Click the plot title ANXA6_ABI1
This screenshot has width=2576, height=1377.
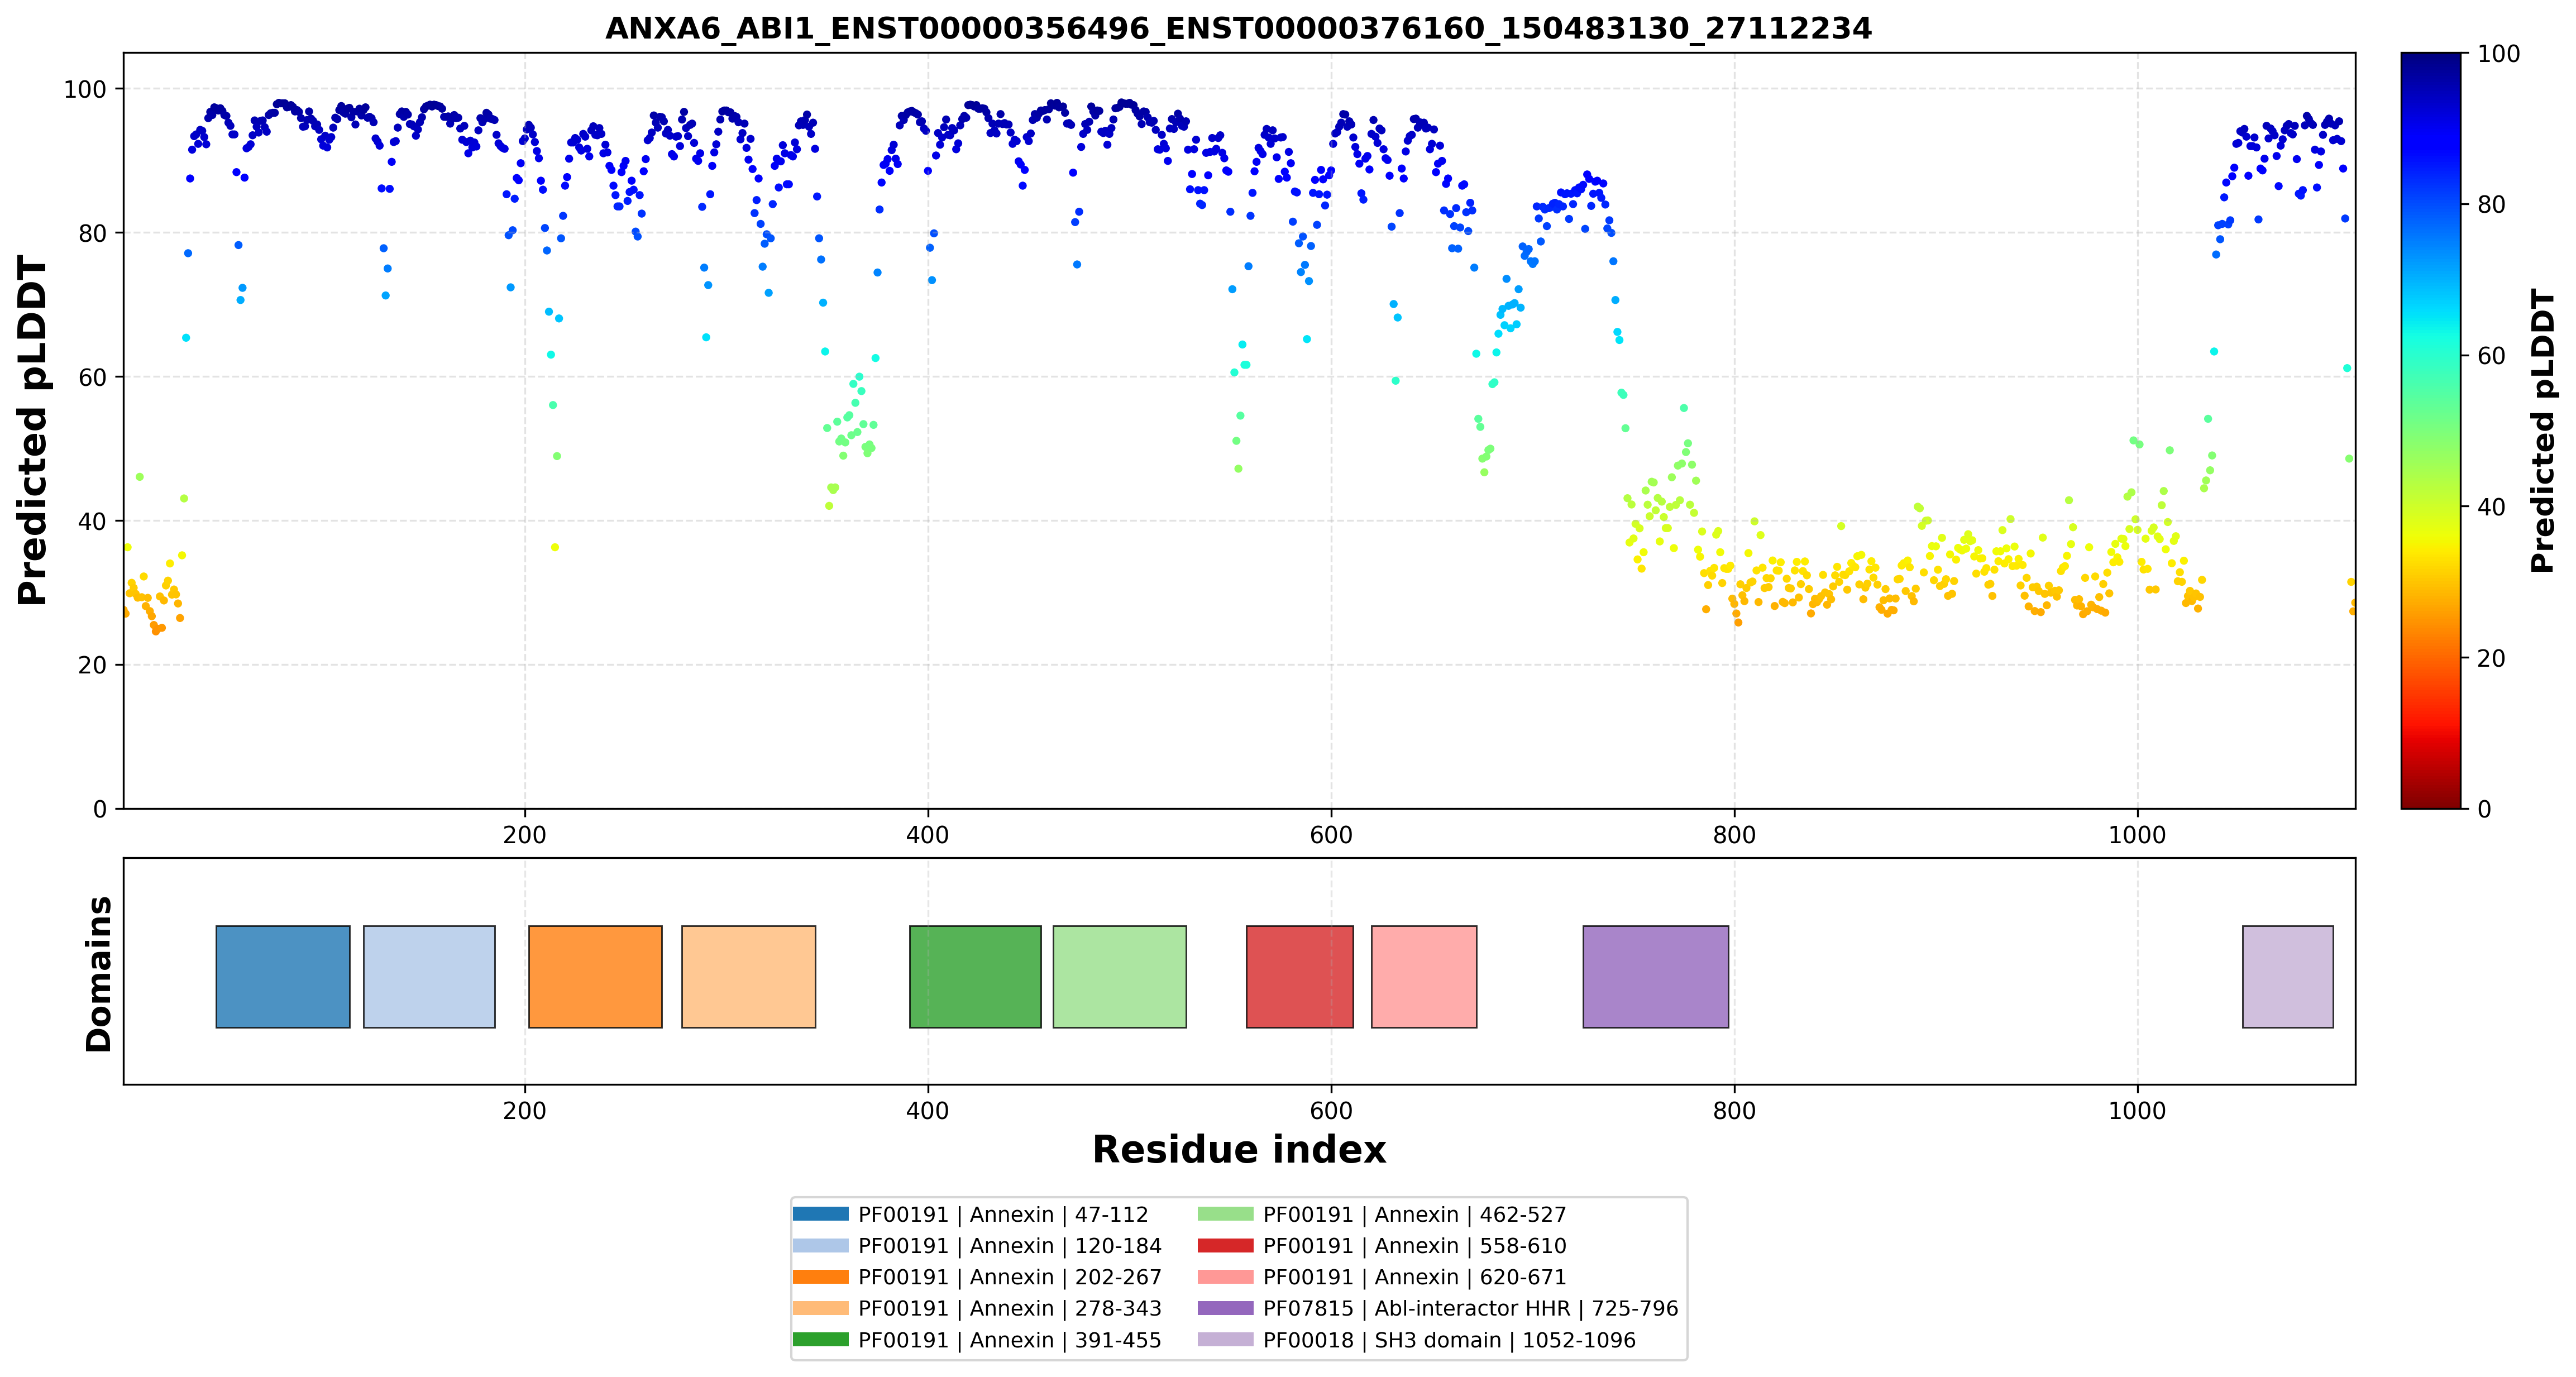1238,28
